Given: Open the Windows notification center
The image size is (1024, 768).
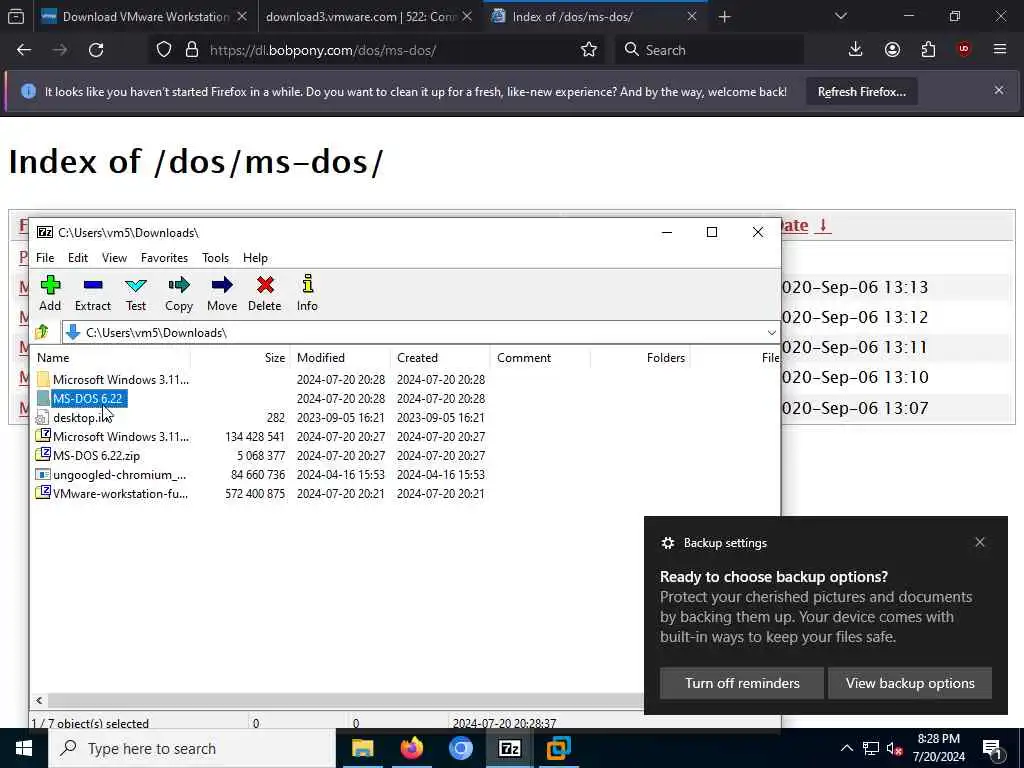Looking at the screenshot, I should pyautogui.click(x=992, y=748).
